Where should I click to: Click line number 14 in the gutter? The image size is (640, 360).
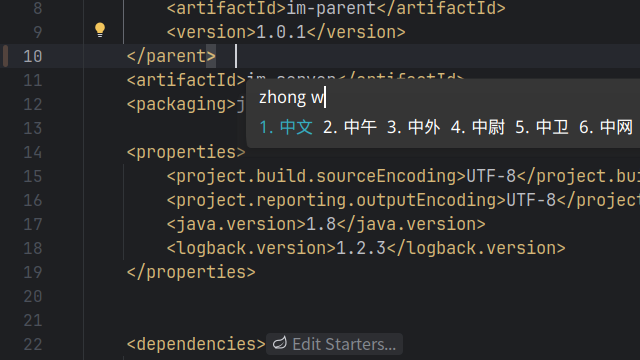[33, 152]
